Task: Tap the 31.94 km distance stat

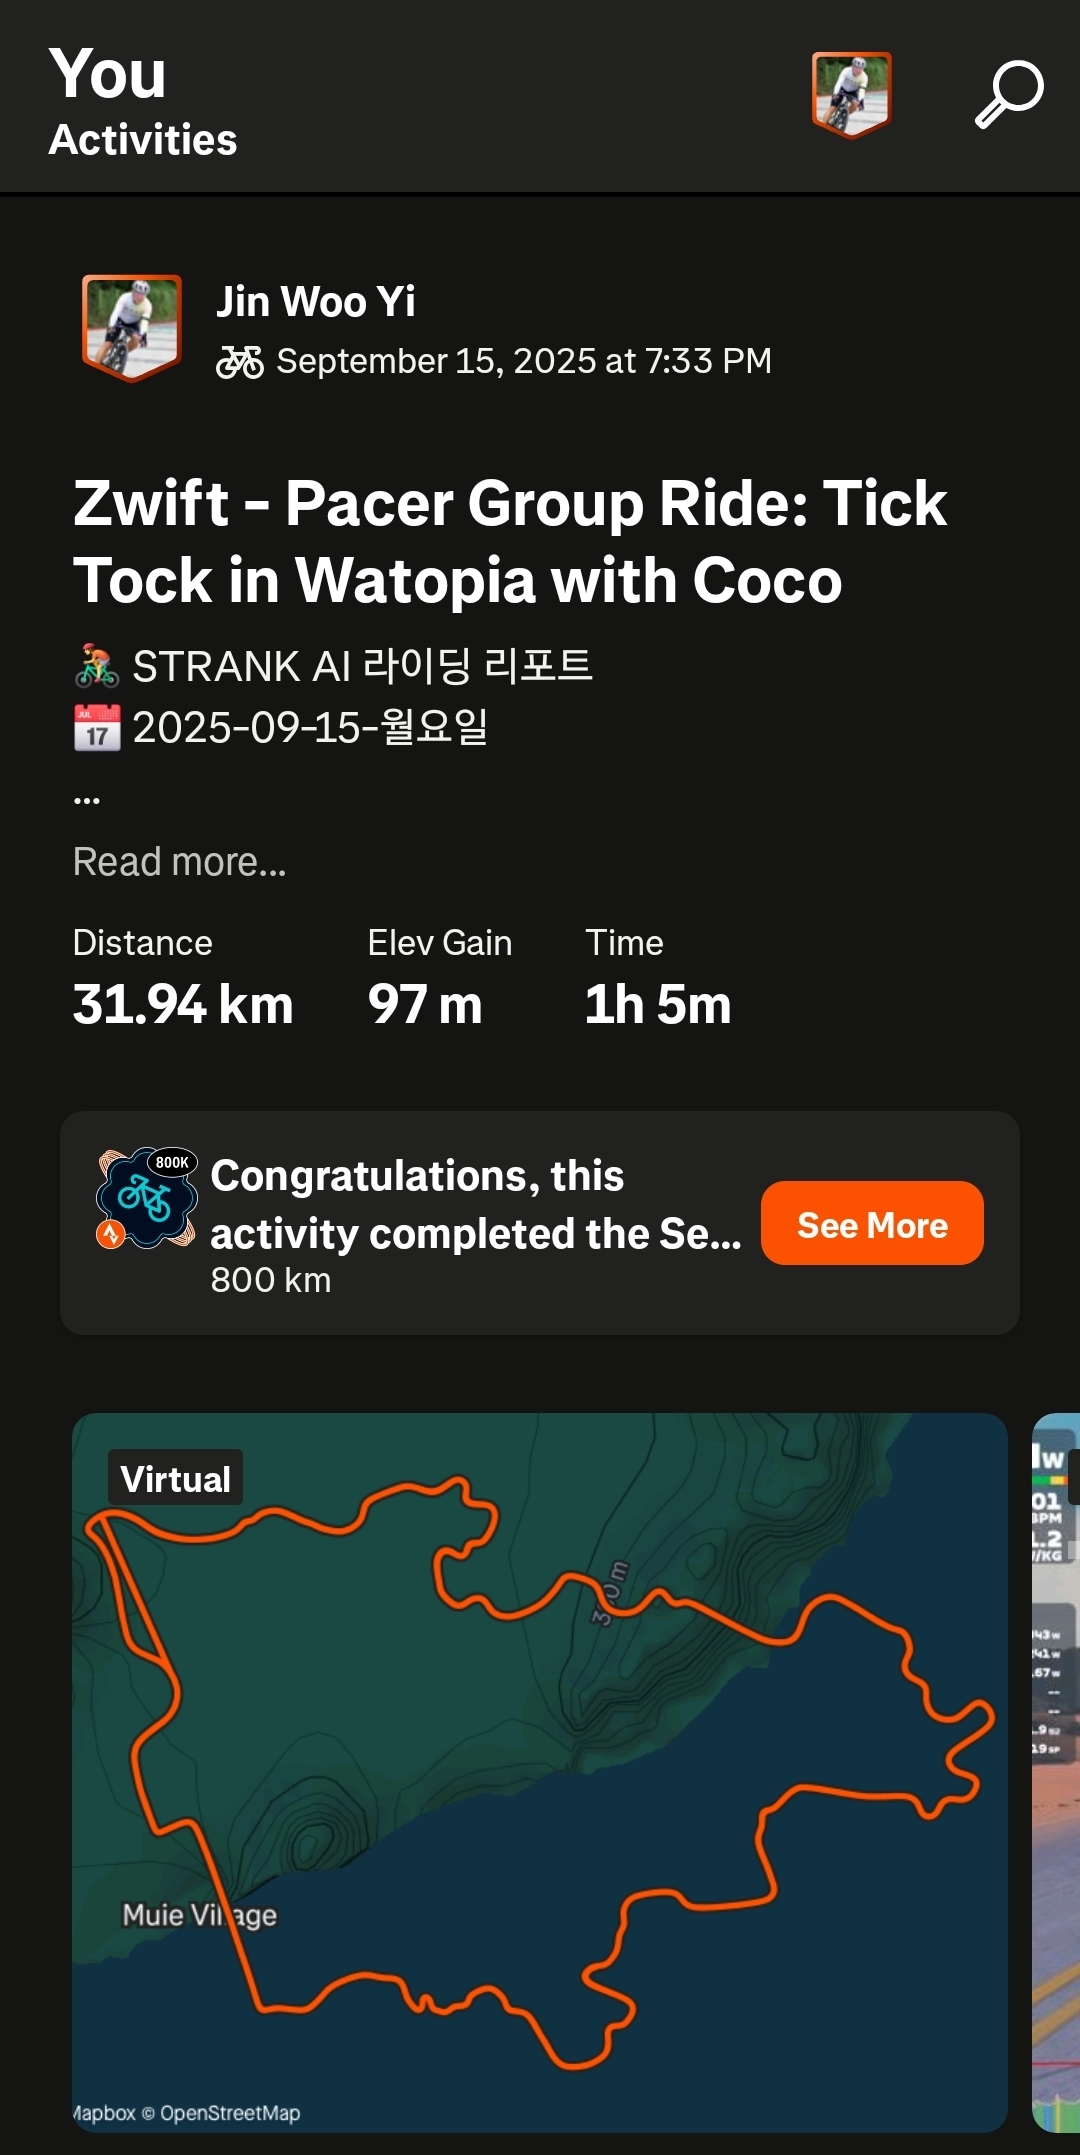Action: 183,1004
